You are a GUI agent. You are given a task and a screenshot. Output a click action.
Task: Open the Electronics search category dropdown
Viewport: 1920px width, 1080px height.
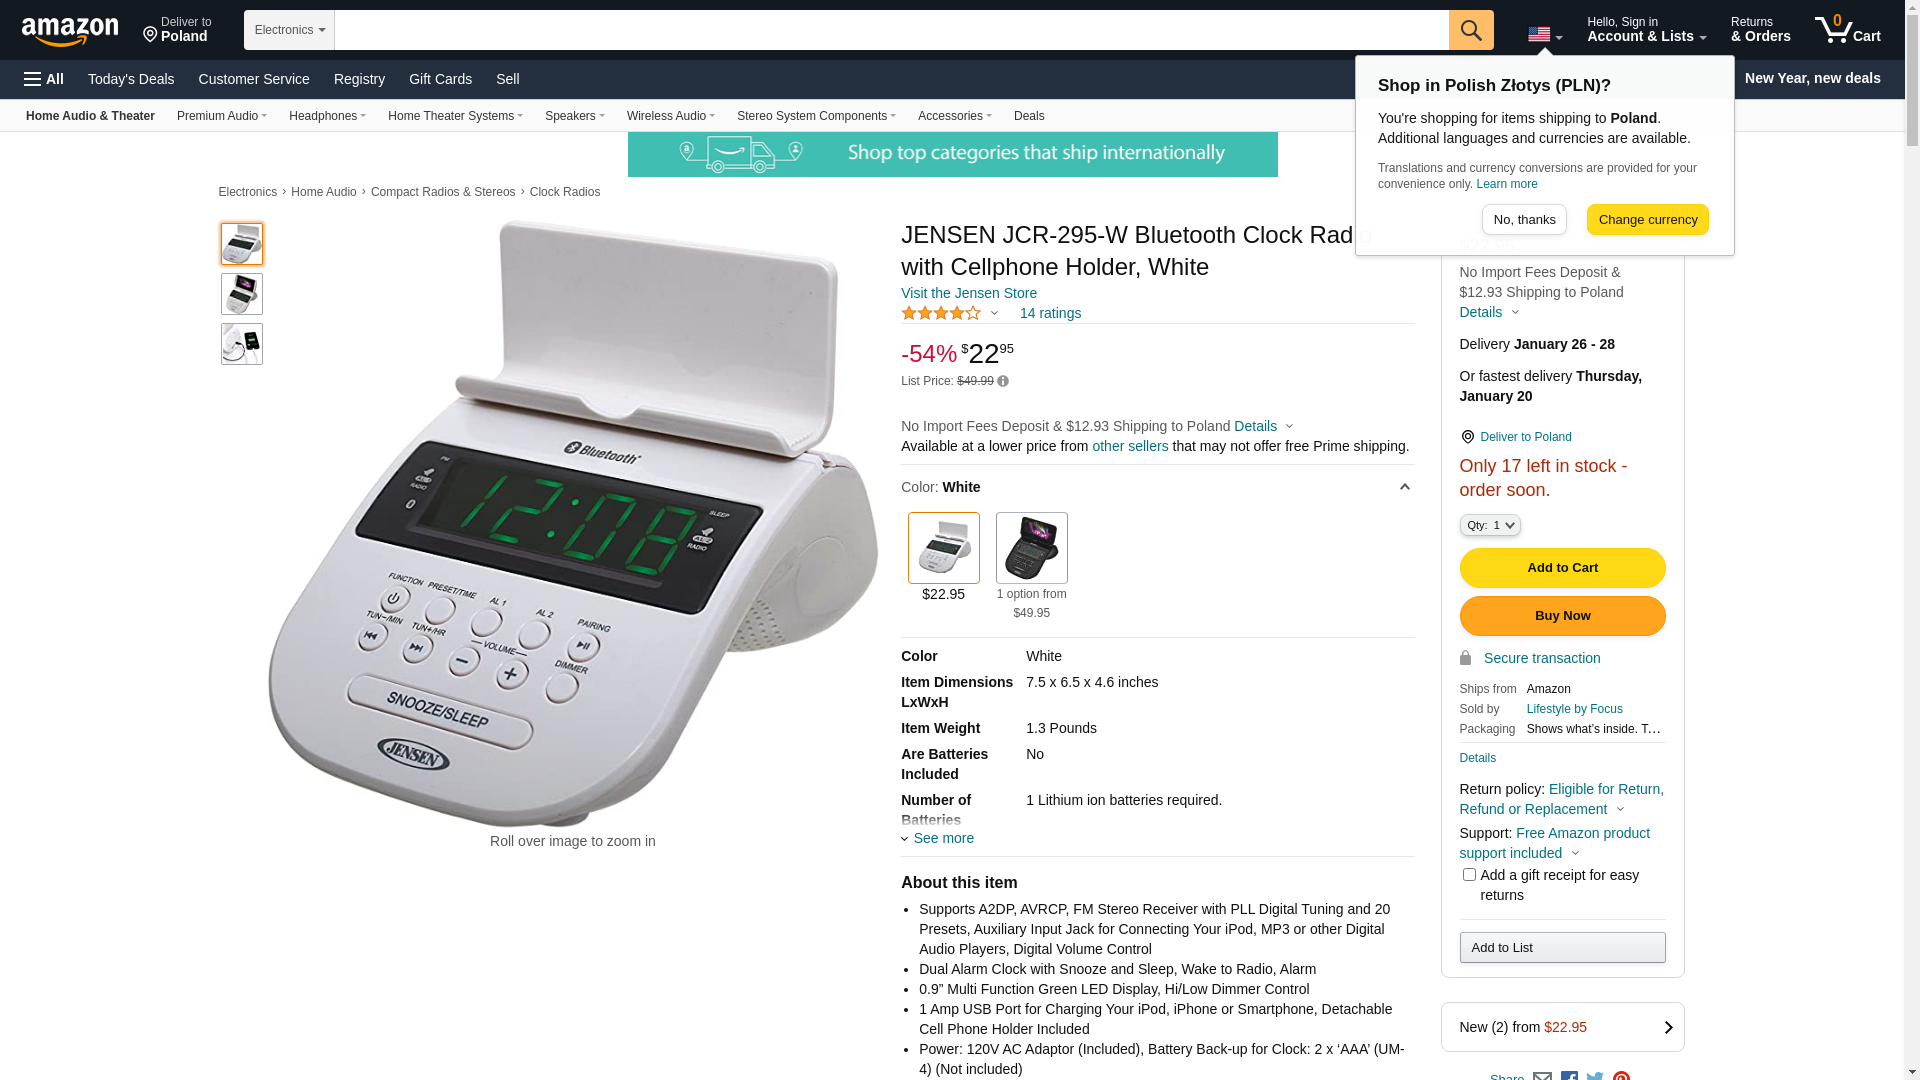coord(289,30)
